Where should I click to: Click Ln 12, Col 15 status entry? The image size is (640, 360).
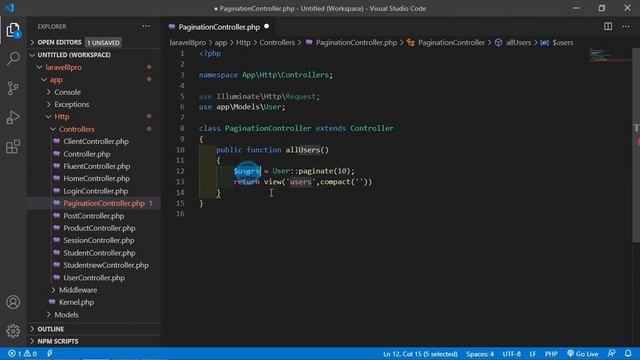point(420,353)
